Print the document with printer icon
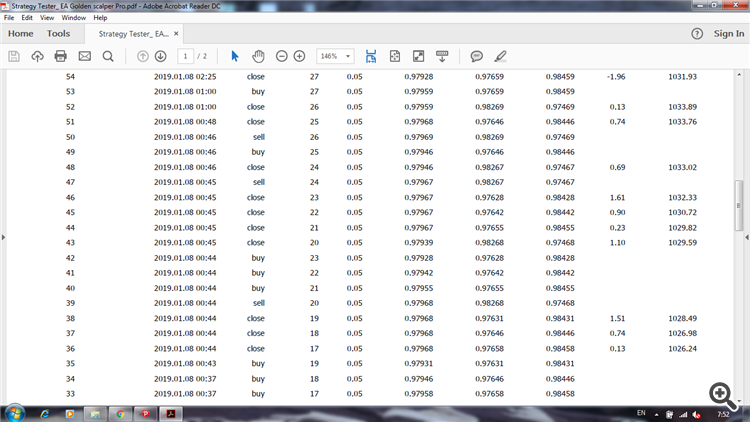The width and height of the screenshot is (750, 422). (61, 56)
